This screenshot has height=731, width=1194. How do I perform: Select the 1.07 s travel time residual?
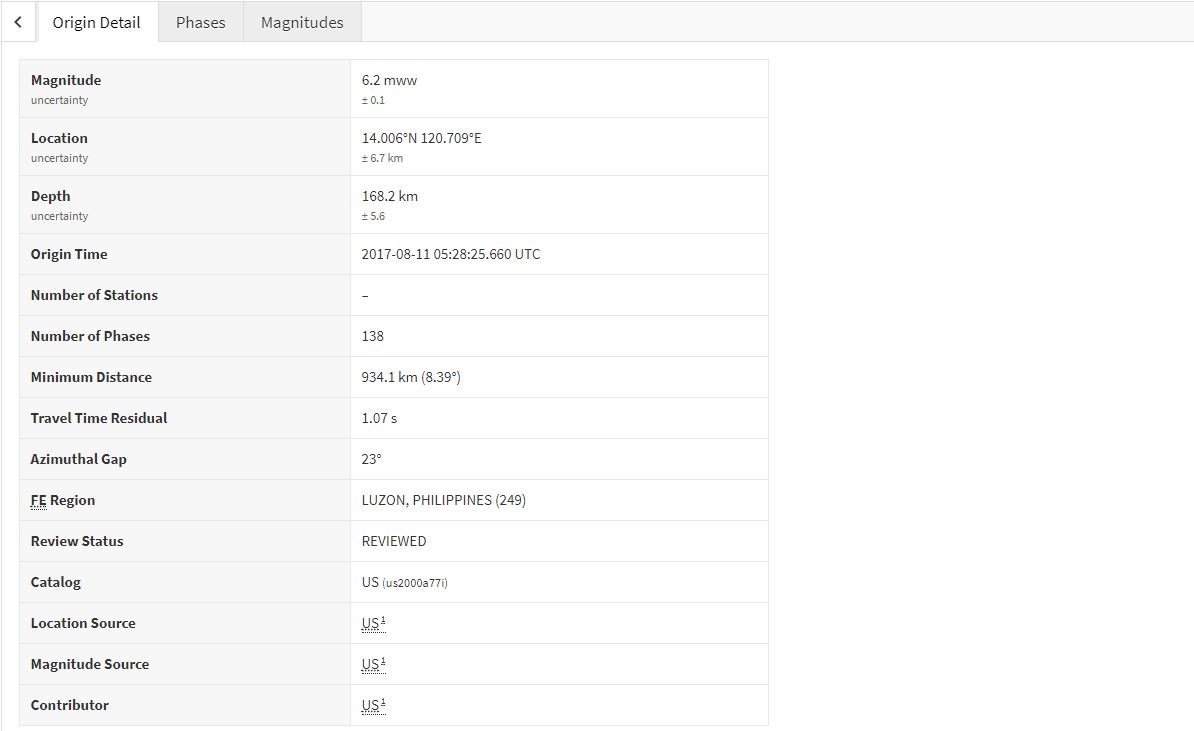coord(379,418)
